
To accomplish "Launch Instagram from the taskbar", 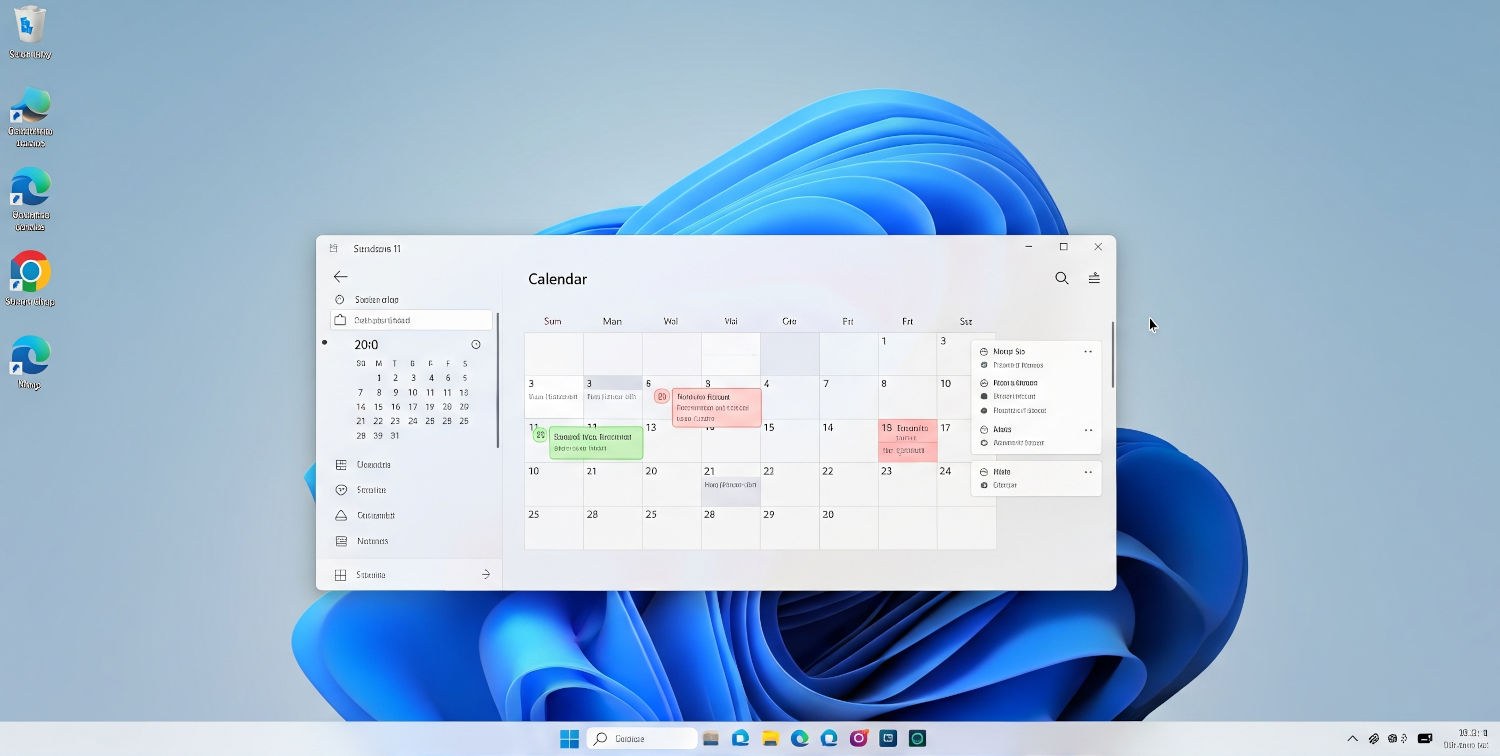I will pos(858,738).
